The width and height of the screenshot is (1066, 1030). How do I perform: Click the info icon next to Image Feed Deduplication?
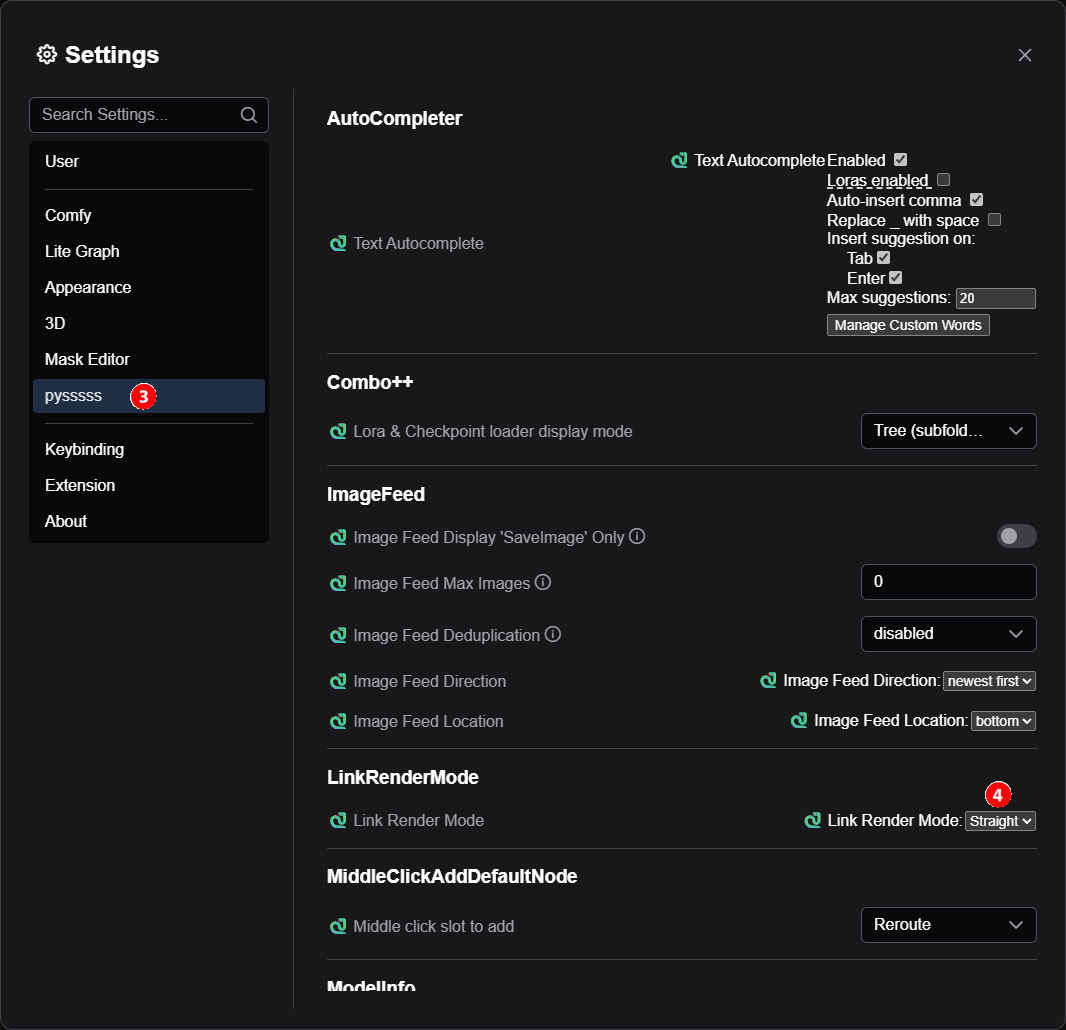click(553, 634)
